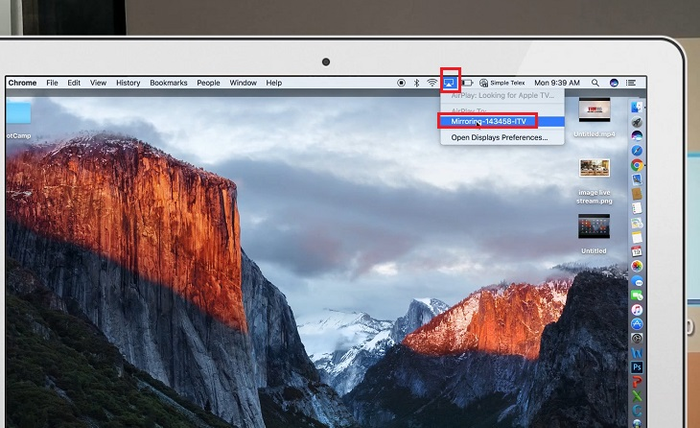Open the Bookmarks menu

pos(168,83)
